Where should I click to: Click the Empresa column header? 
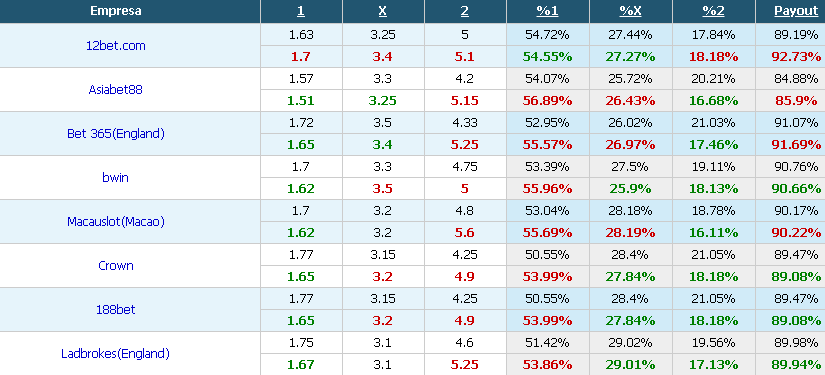116,11
